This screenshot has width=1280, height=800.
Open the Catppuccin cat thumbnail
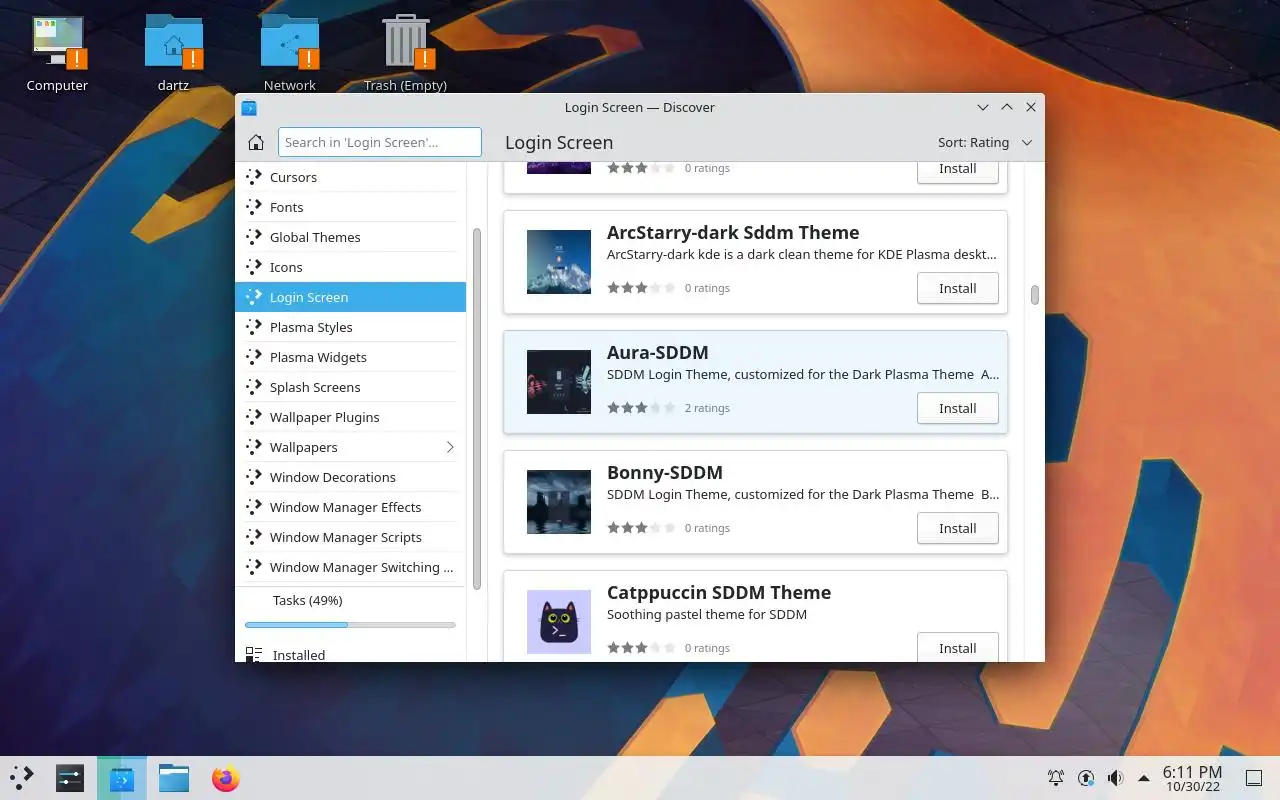pos(559,622)
